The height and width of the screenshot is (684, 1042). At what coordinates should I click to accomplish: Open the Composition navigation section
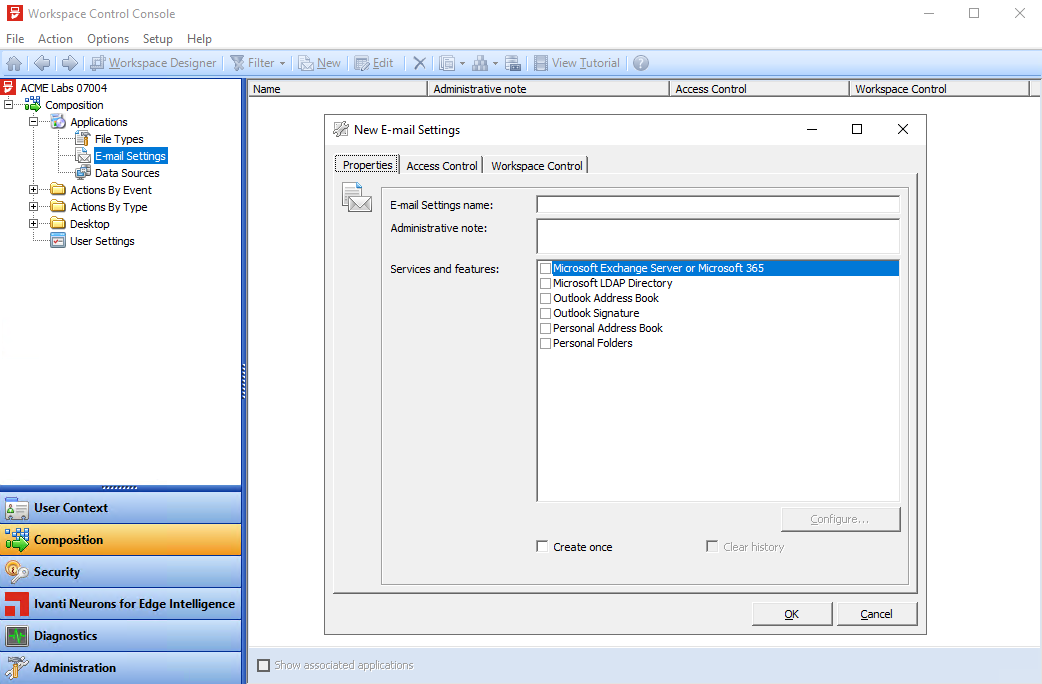pyautogui.click(x=120, y=540)
